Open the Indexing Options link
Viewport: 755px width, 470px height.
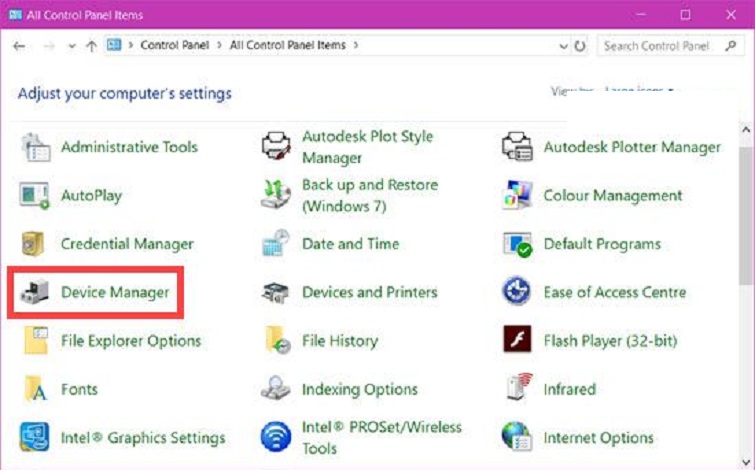tap(360, 390)
